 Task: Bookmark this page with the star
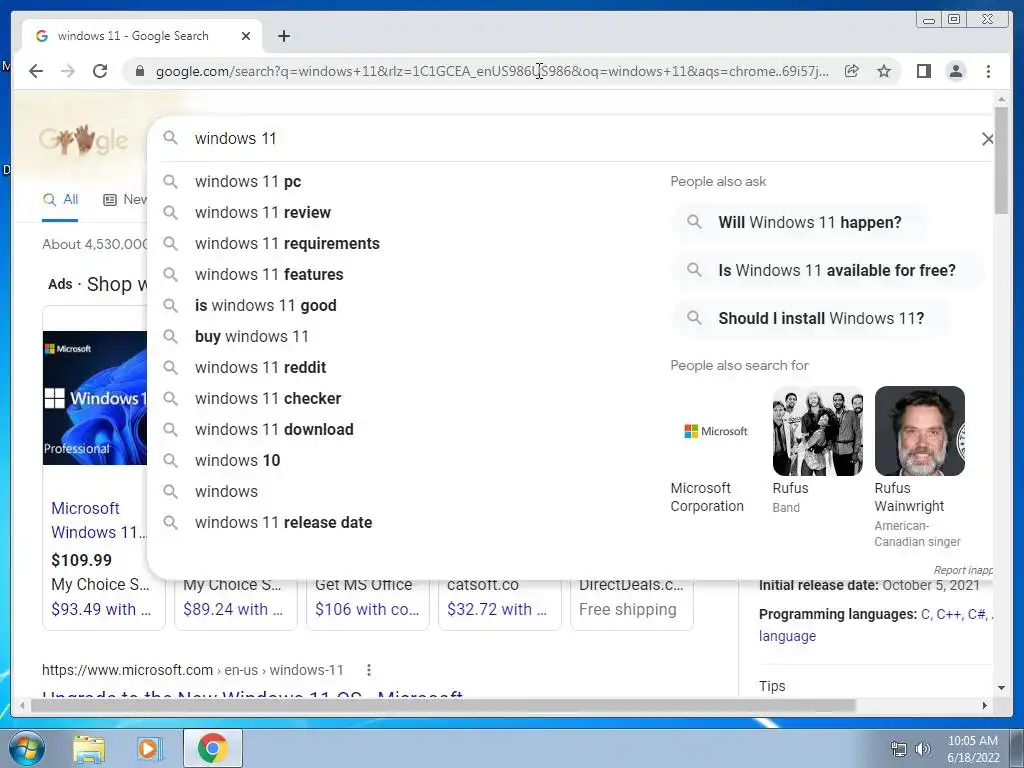click(x=884, y=71)
